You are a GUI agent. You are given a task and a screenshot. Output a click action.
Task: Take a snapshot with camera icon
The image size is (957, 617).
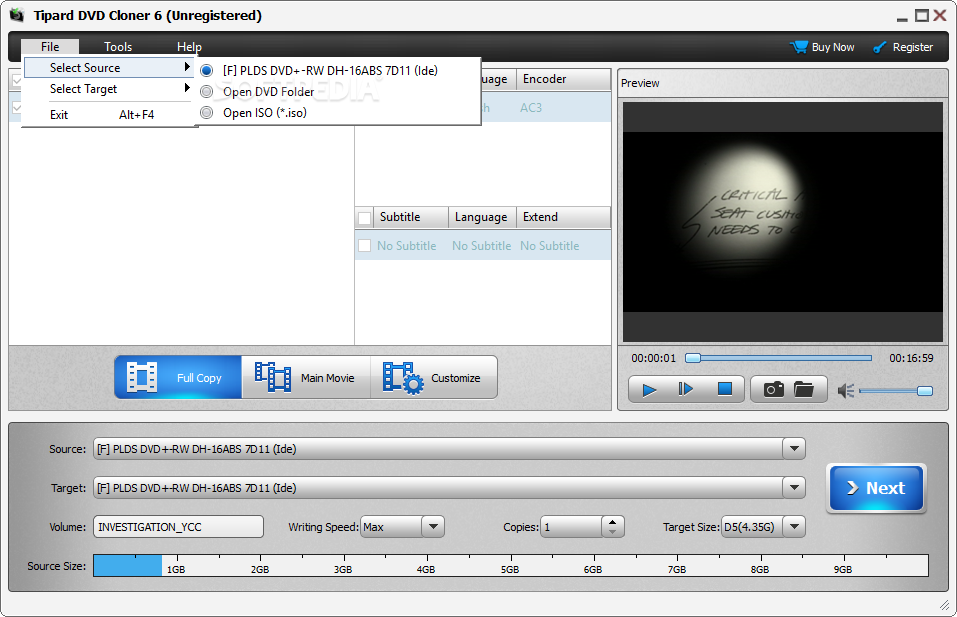click(x=773, y=389)
